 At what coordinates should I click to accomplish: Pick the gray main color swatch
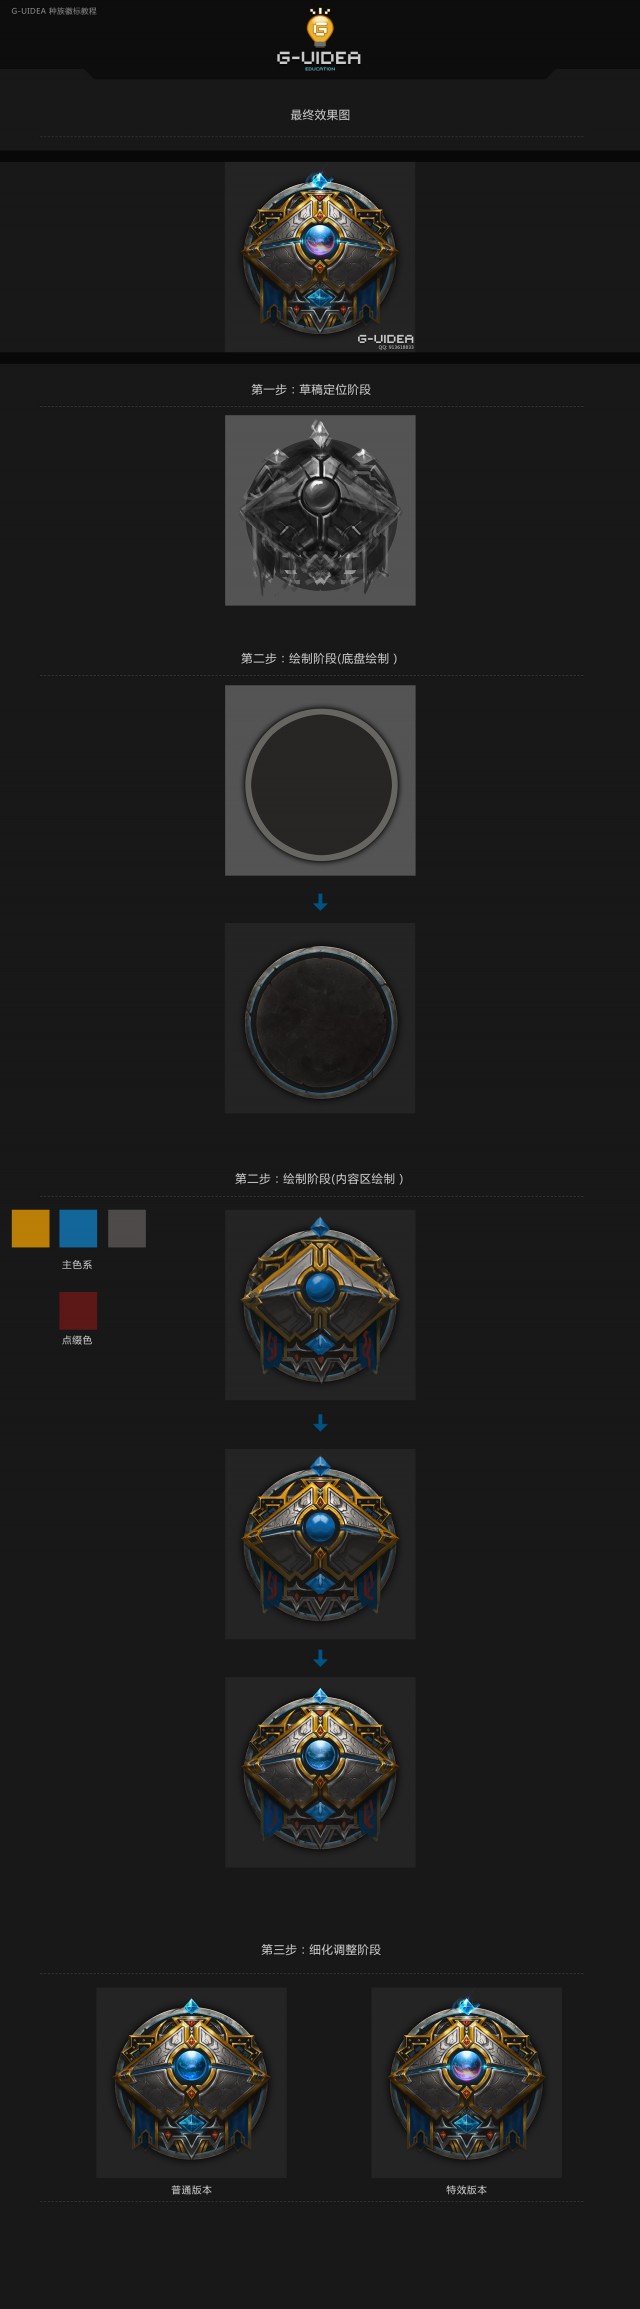point(127,1228)
